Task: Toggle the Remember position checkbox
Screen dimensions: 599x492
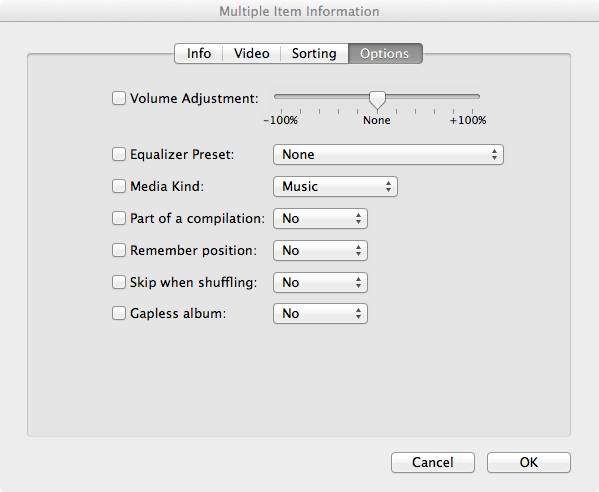Action: tap(119, 250)
